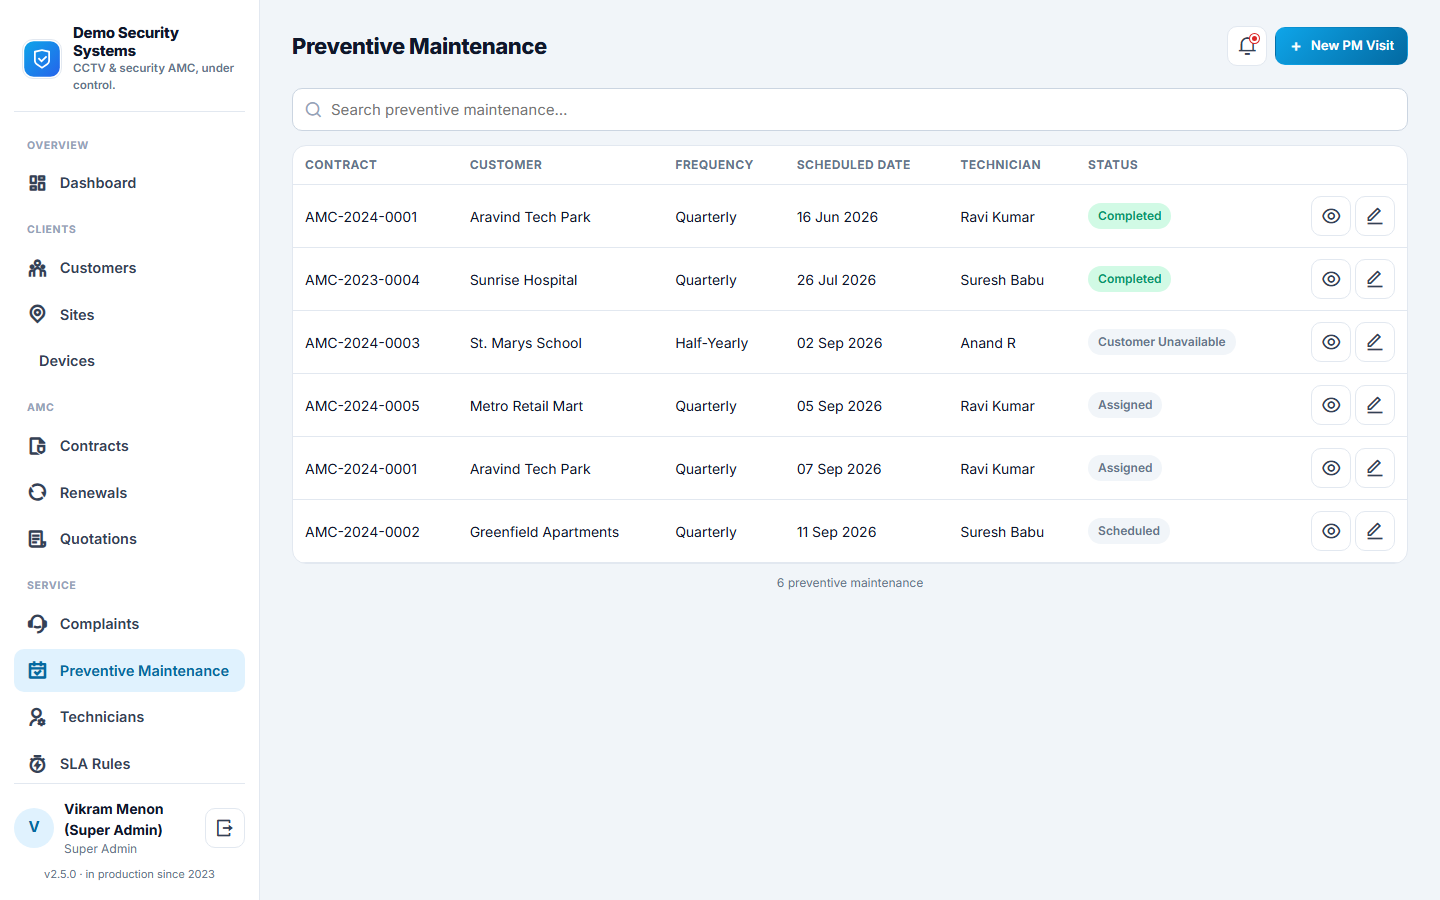Click the Technician column header
1440x900 pixels.
click(x=1000, y=165)
